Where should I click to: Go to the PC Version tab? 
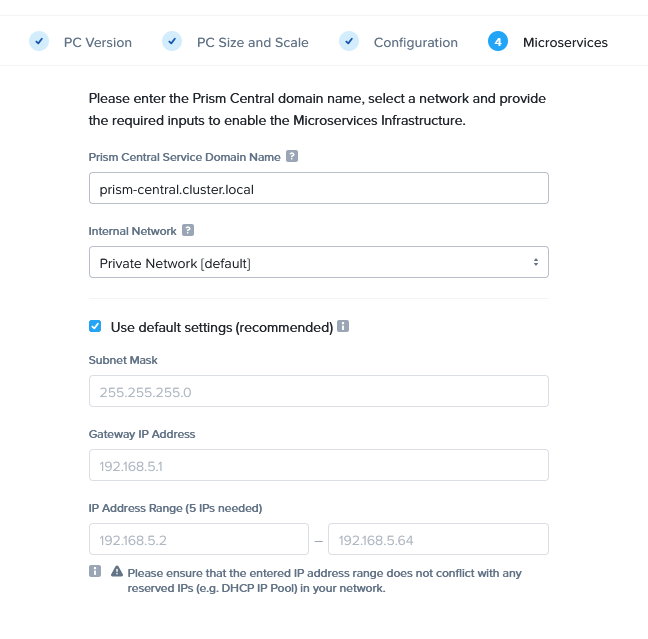[x=97, y=43]
